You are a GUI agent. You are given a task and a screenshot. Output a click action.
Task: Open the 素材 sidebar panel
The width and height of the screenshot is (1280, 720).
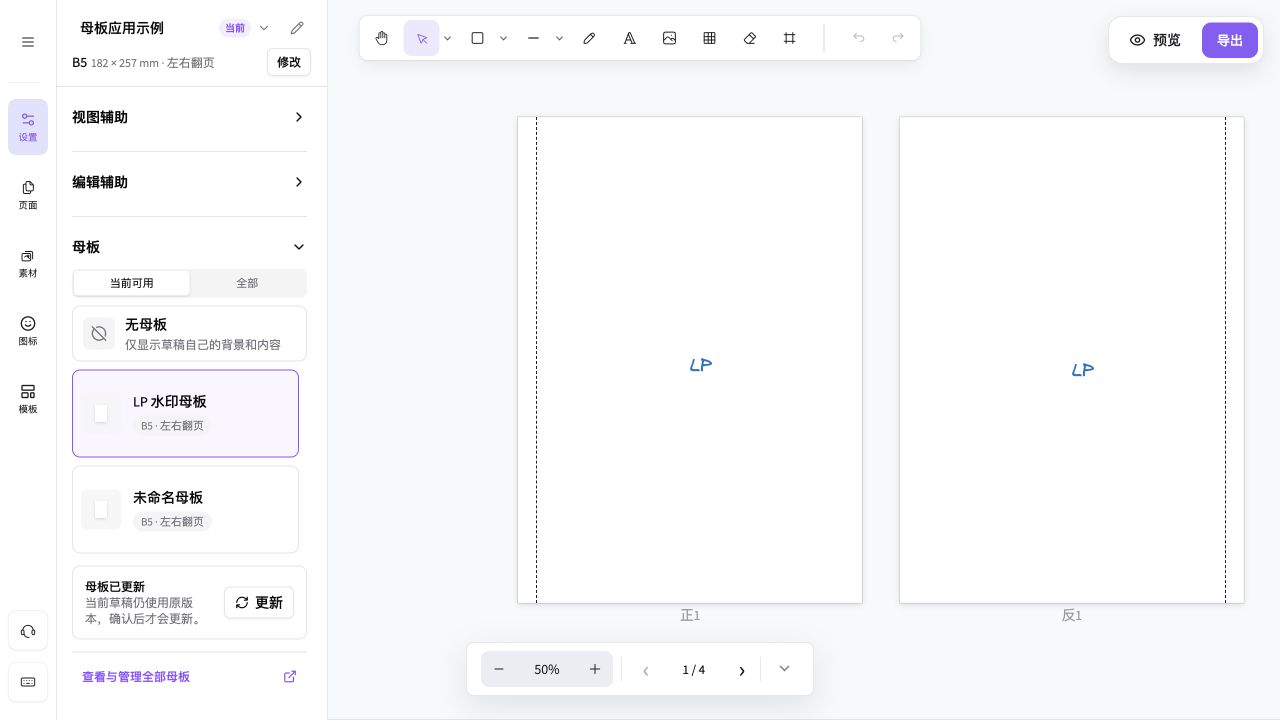pyautogui.click(x=28, y=263)
